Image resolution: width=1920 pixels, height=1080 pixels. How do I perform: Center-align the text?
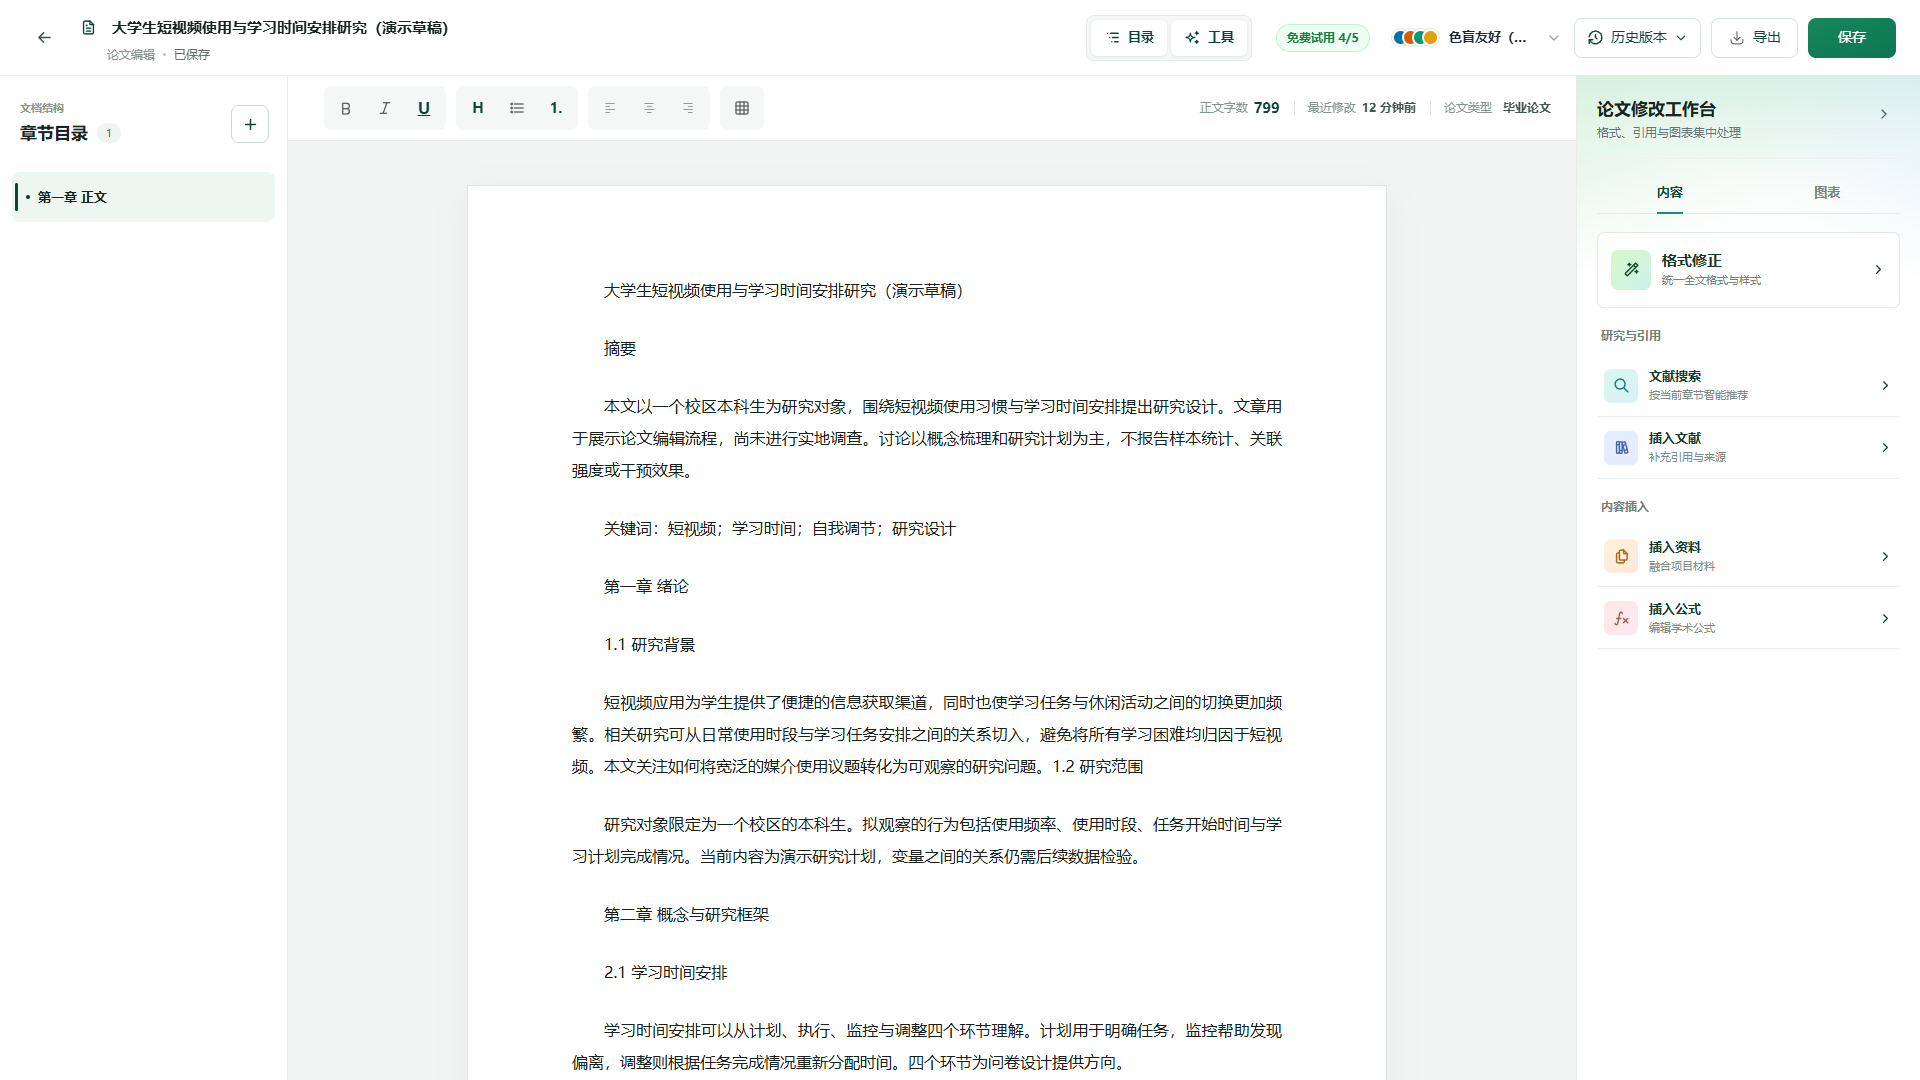(649, 108)
